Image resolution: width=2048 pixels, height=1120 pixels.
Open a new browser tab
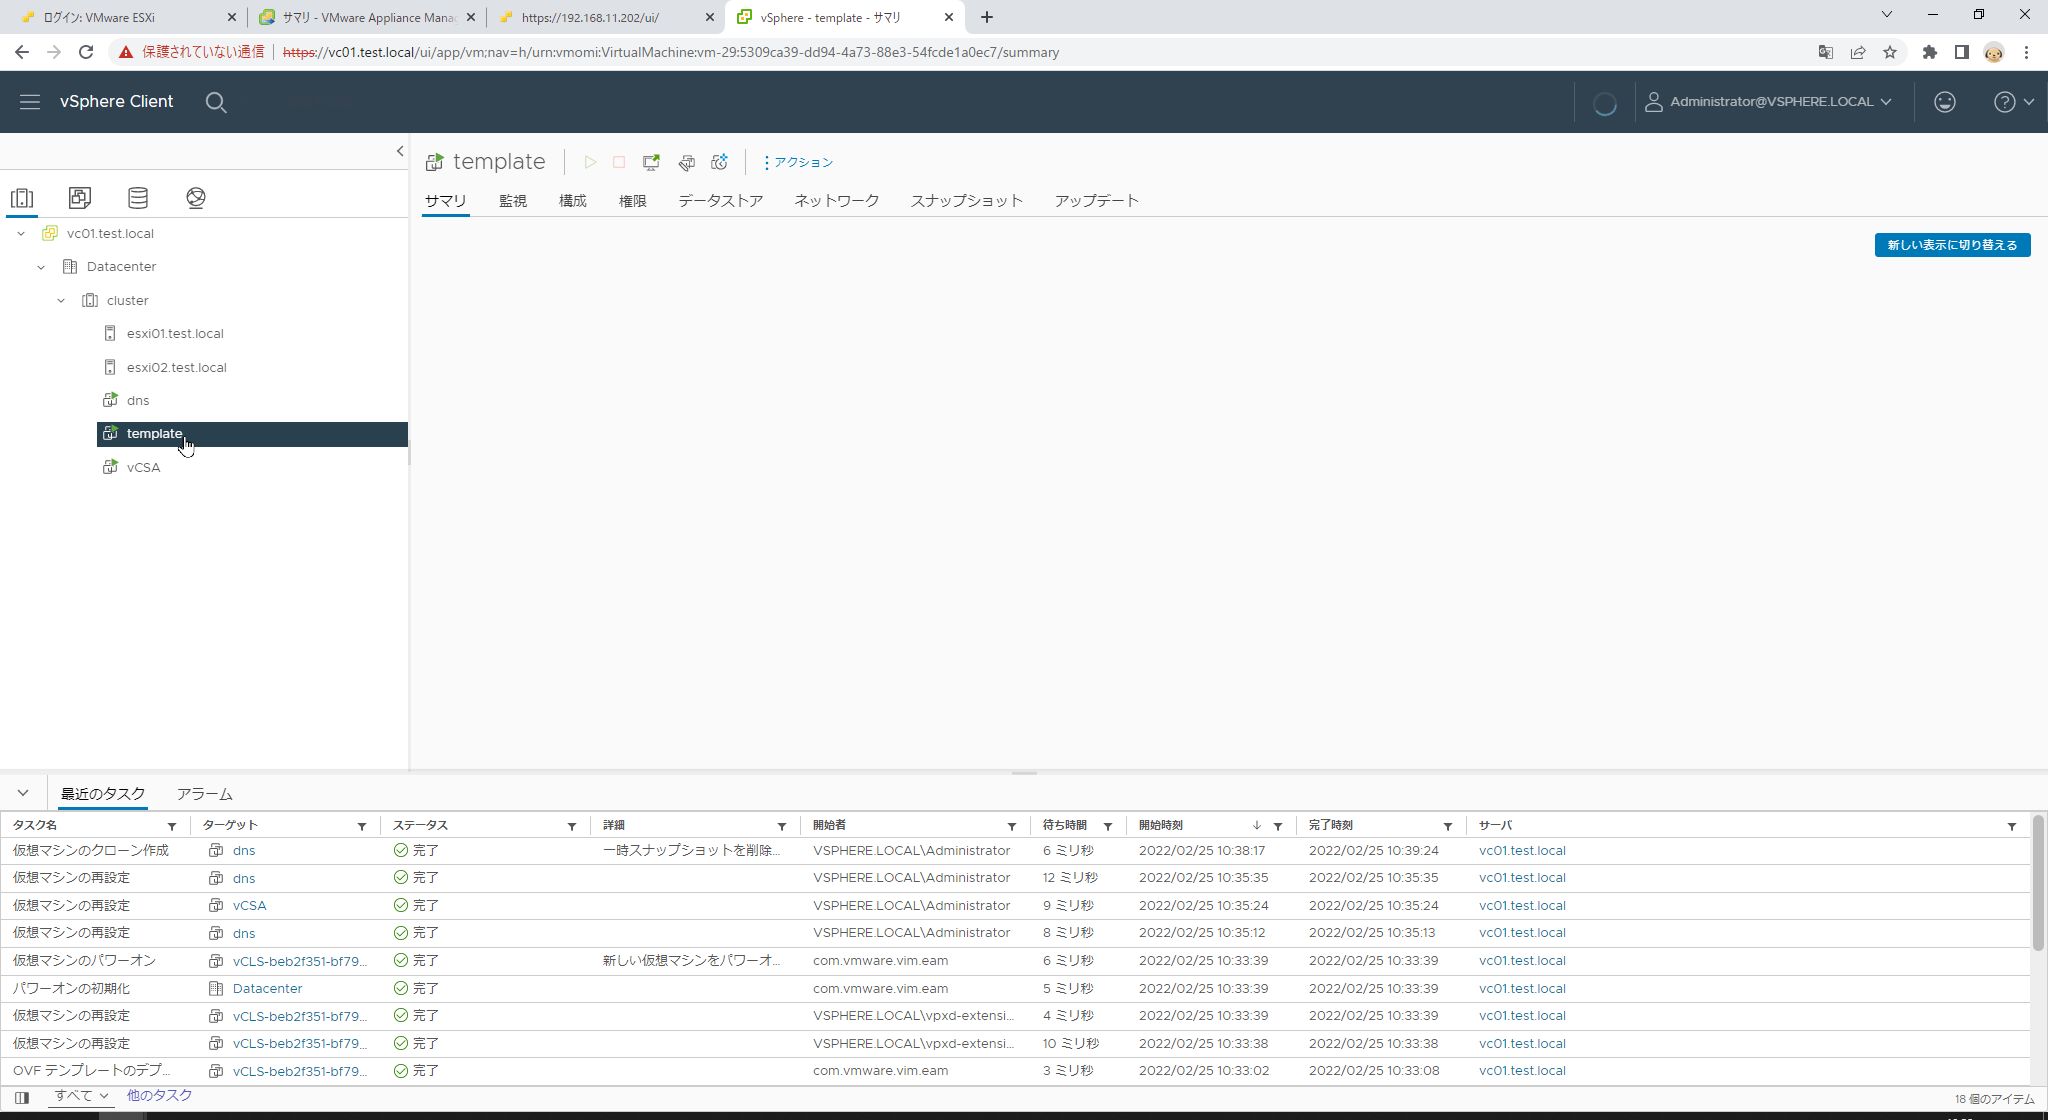[x=987, y=17]
